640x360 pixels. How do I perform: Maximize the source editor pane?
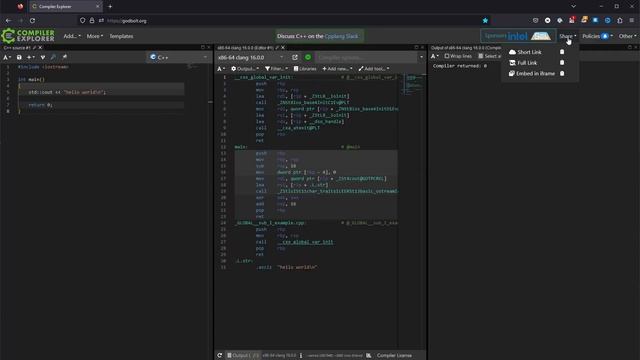coord(203,47)
